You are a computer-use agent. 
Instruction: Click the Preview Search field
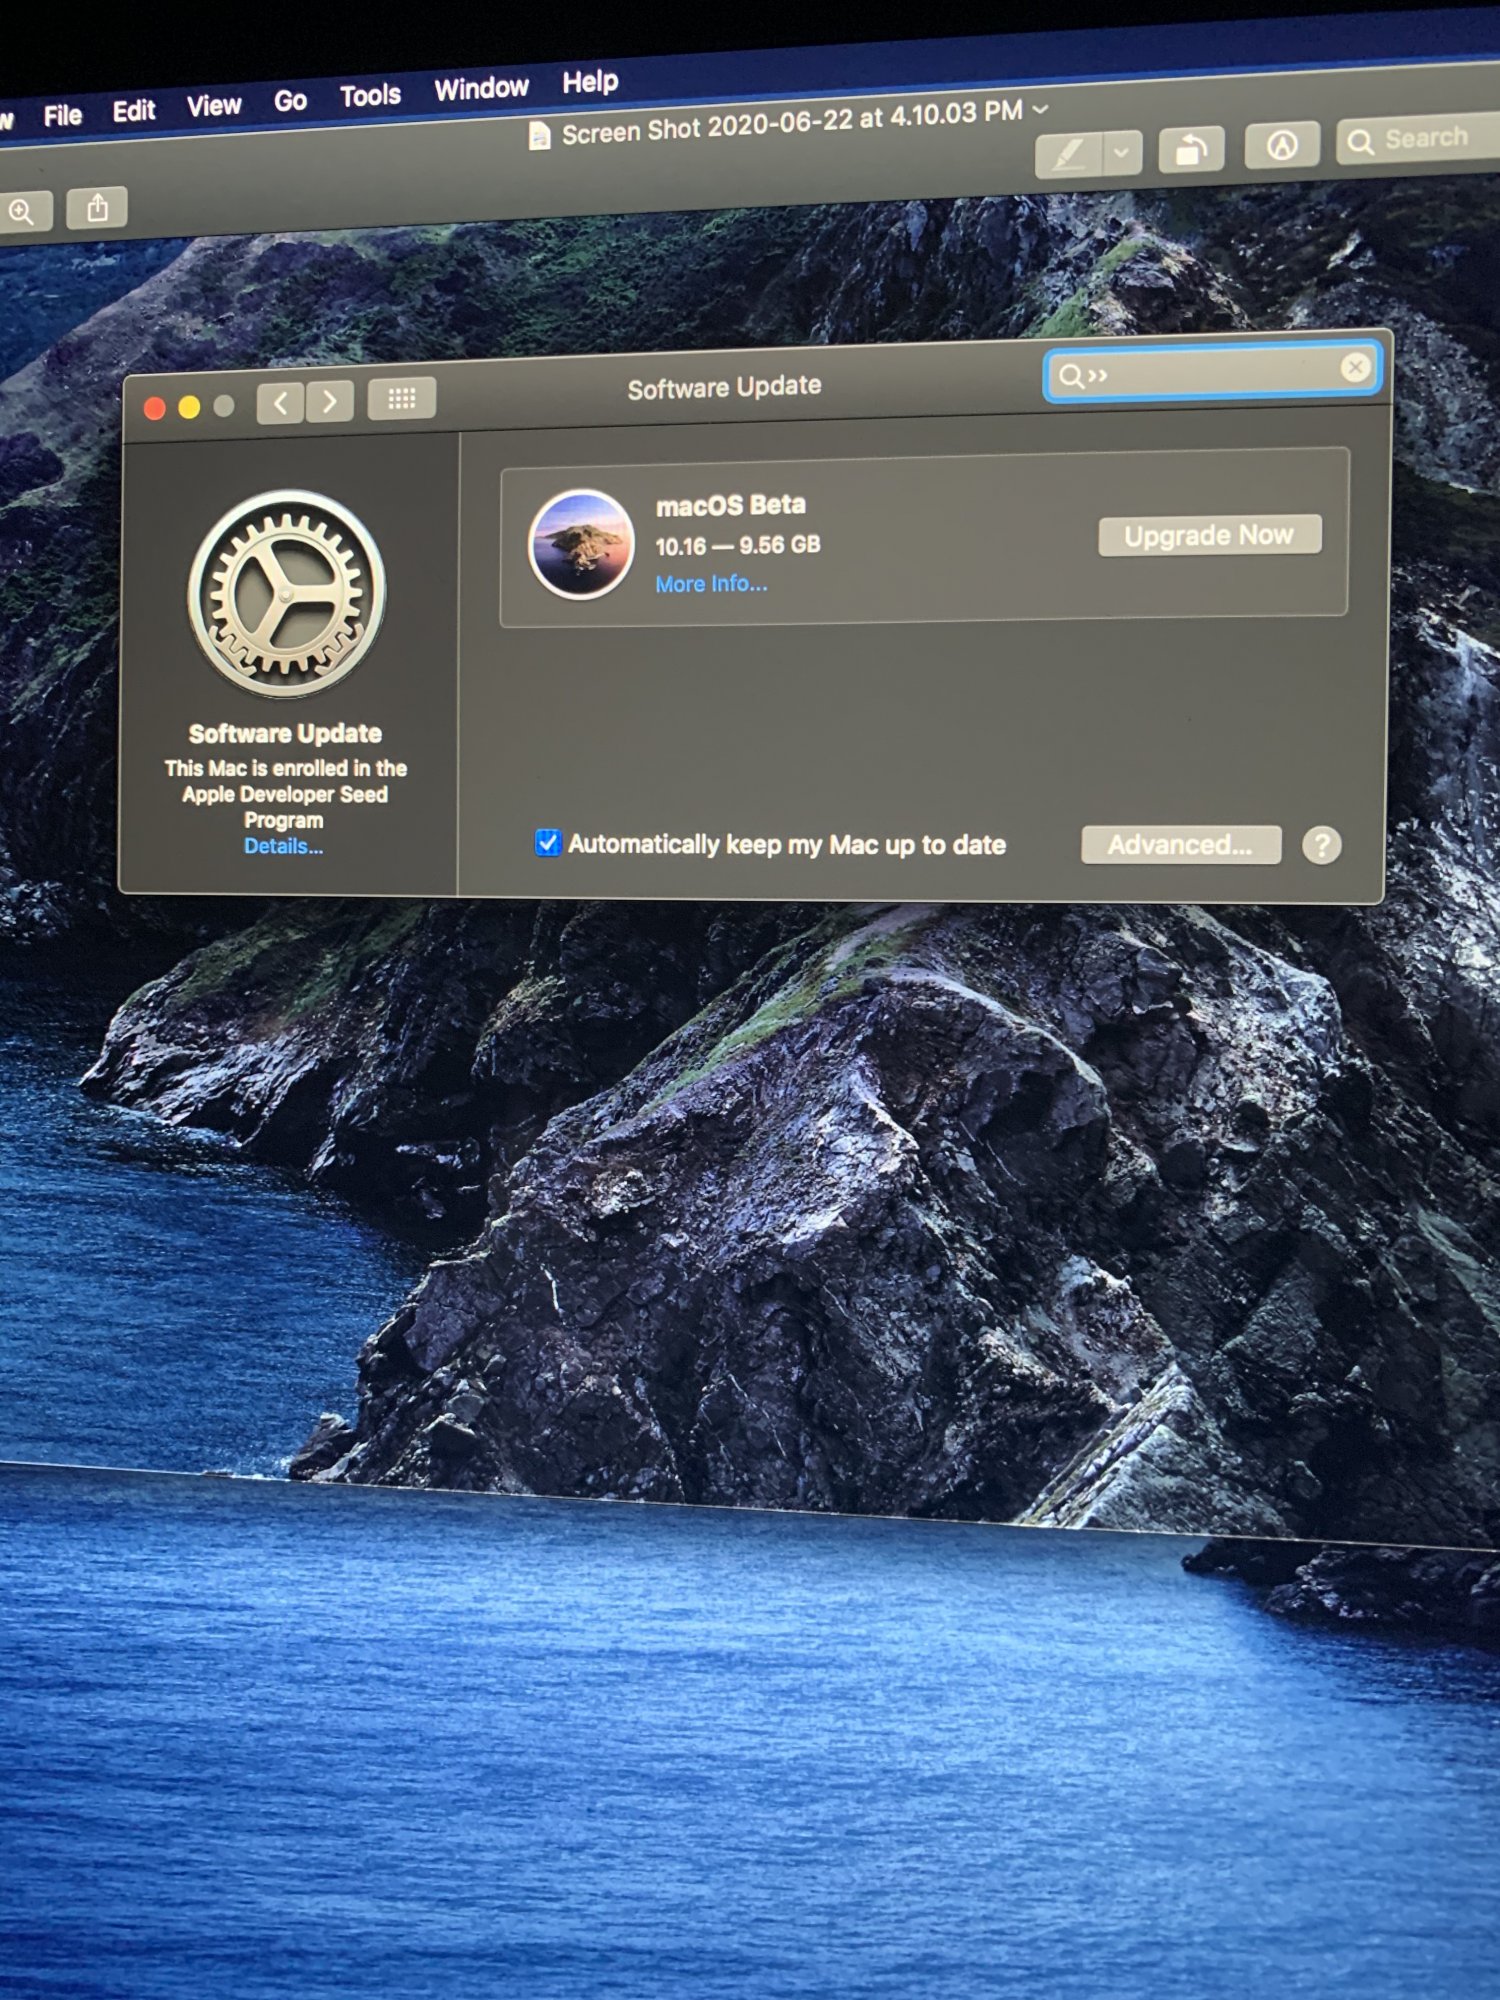(x=1418, y=140)
